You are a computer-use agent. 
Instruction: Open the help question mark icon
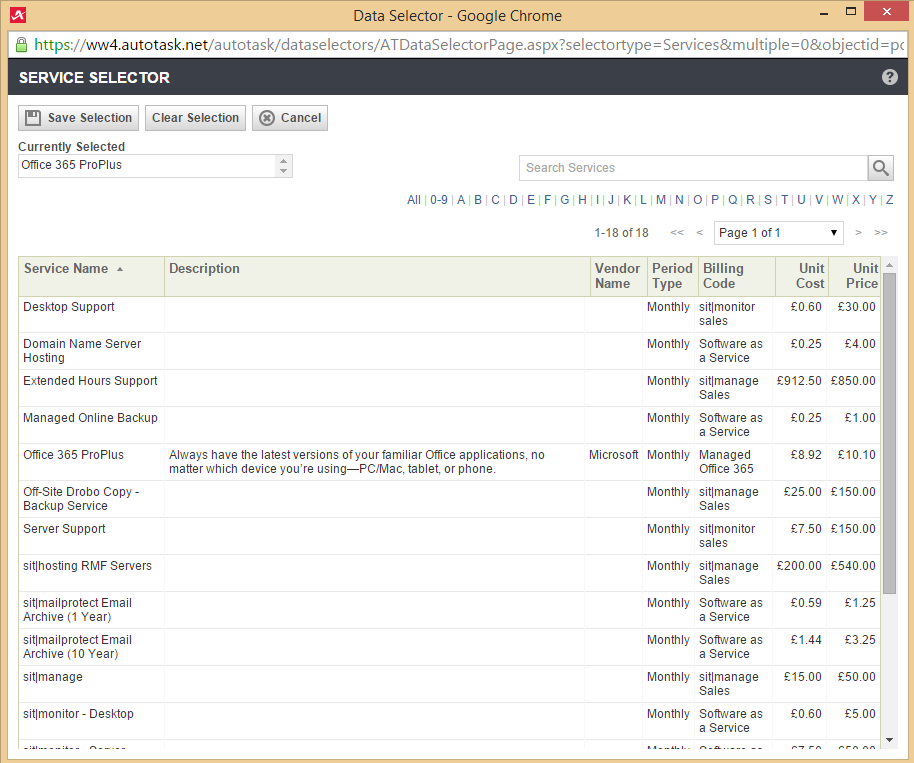[890, 77]
